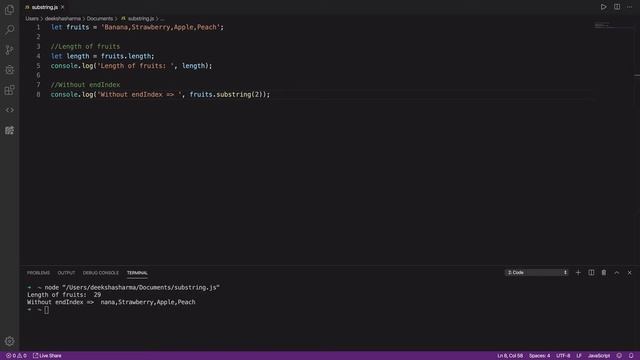Screen dimensions: 640x360
Task: Change indentation via Spaces: 4
Action: coord(539,356)
